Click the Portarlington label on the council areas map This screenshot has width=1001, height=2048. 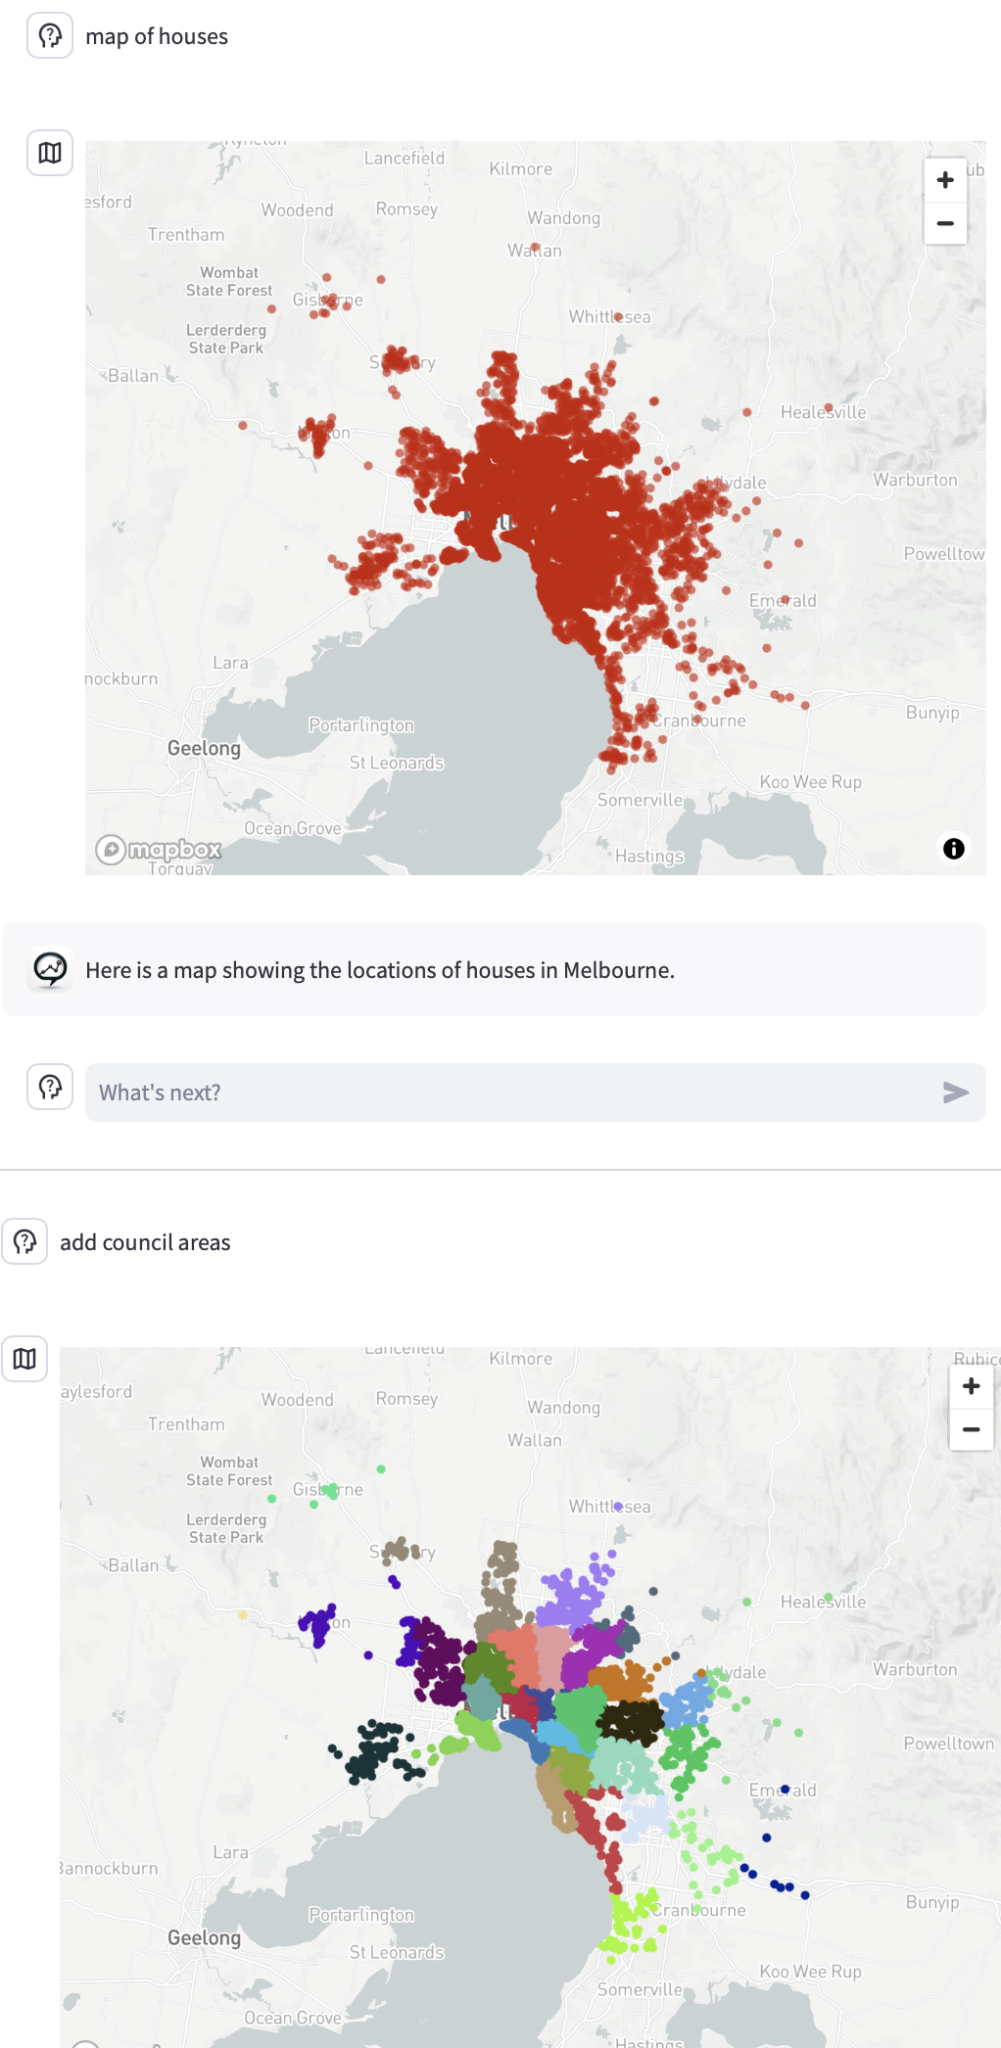pos(361,1915)
